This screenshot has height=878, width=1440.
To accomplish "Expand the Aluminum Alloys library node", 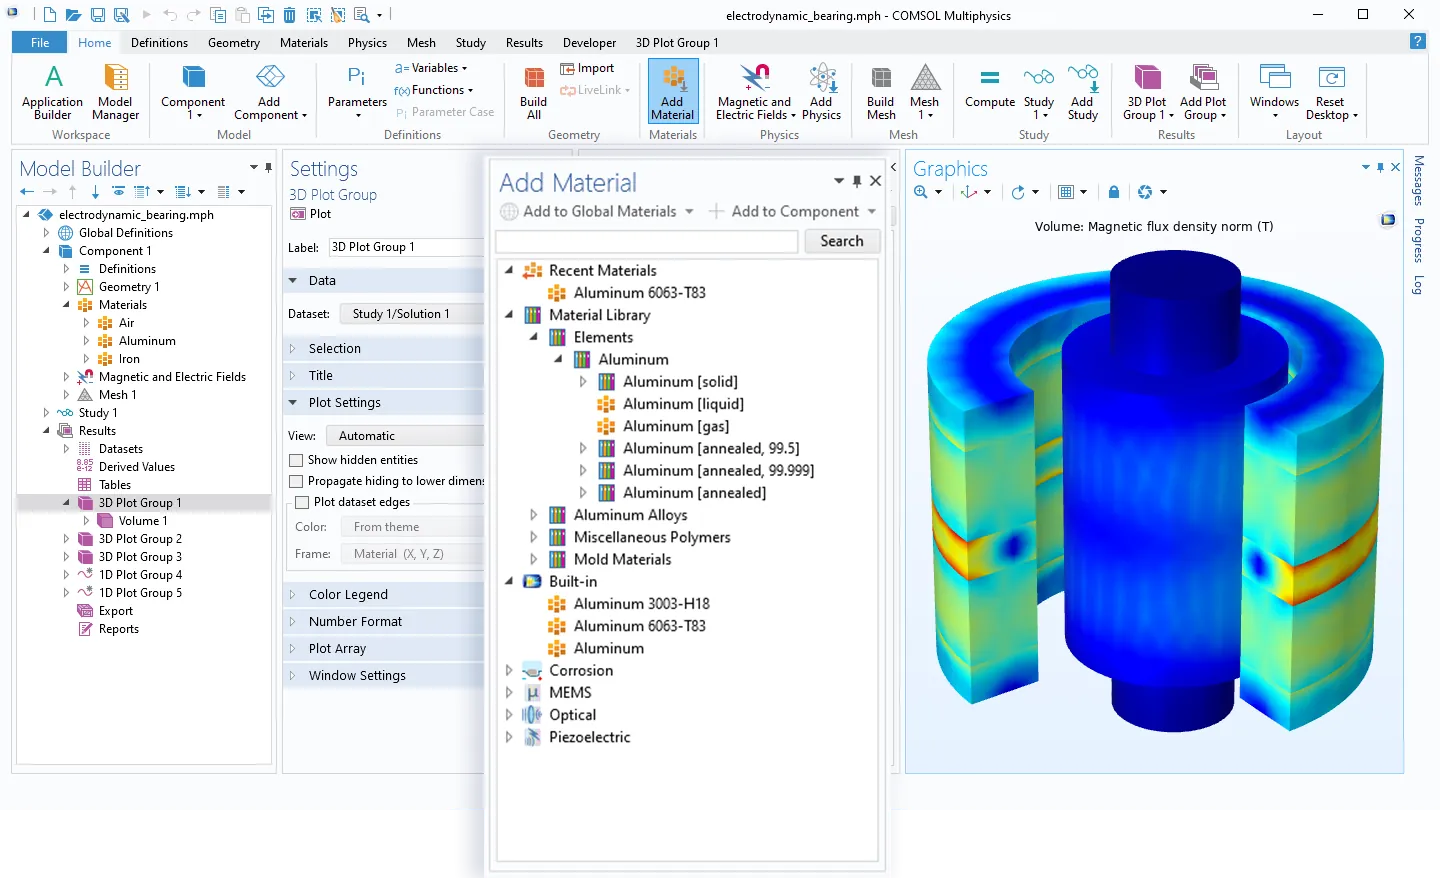I will (533, 515).
